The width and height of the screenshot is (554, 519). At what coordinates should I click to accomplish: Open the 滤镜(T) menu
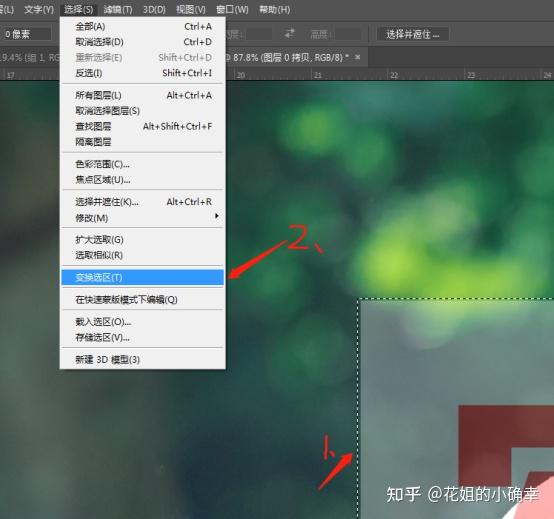[118, 10]
